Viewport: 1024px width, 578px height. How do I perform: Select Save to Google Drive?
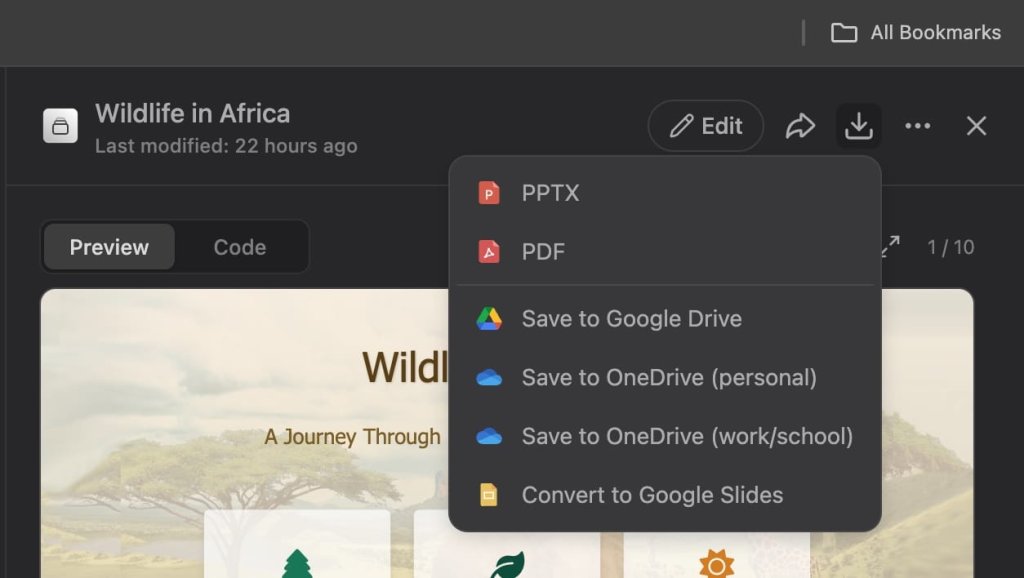coord(665,319)
